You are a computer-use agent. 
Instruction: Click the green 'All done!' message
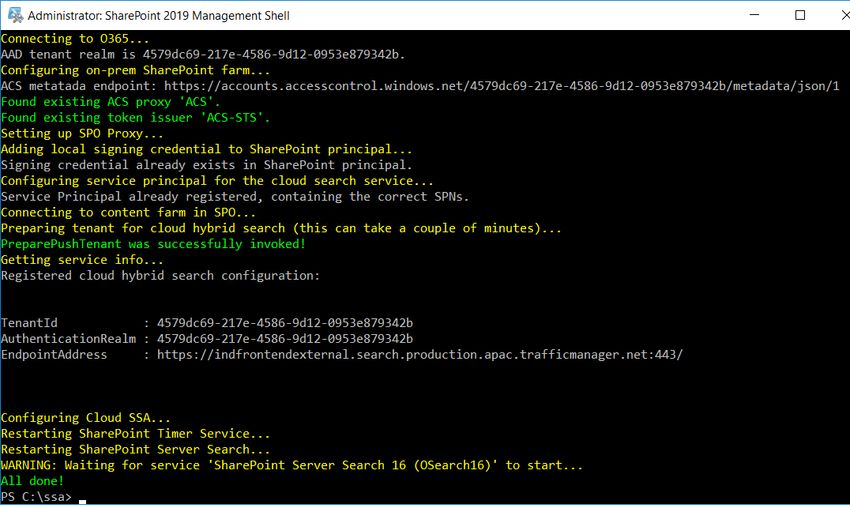click(x=32, y=481)
